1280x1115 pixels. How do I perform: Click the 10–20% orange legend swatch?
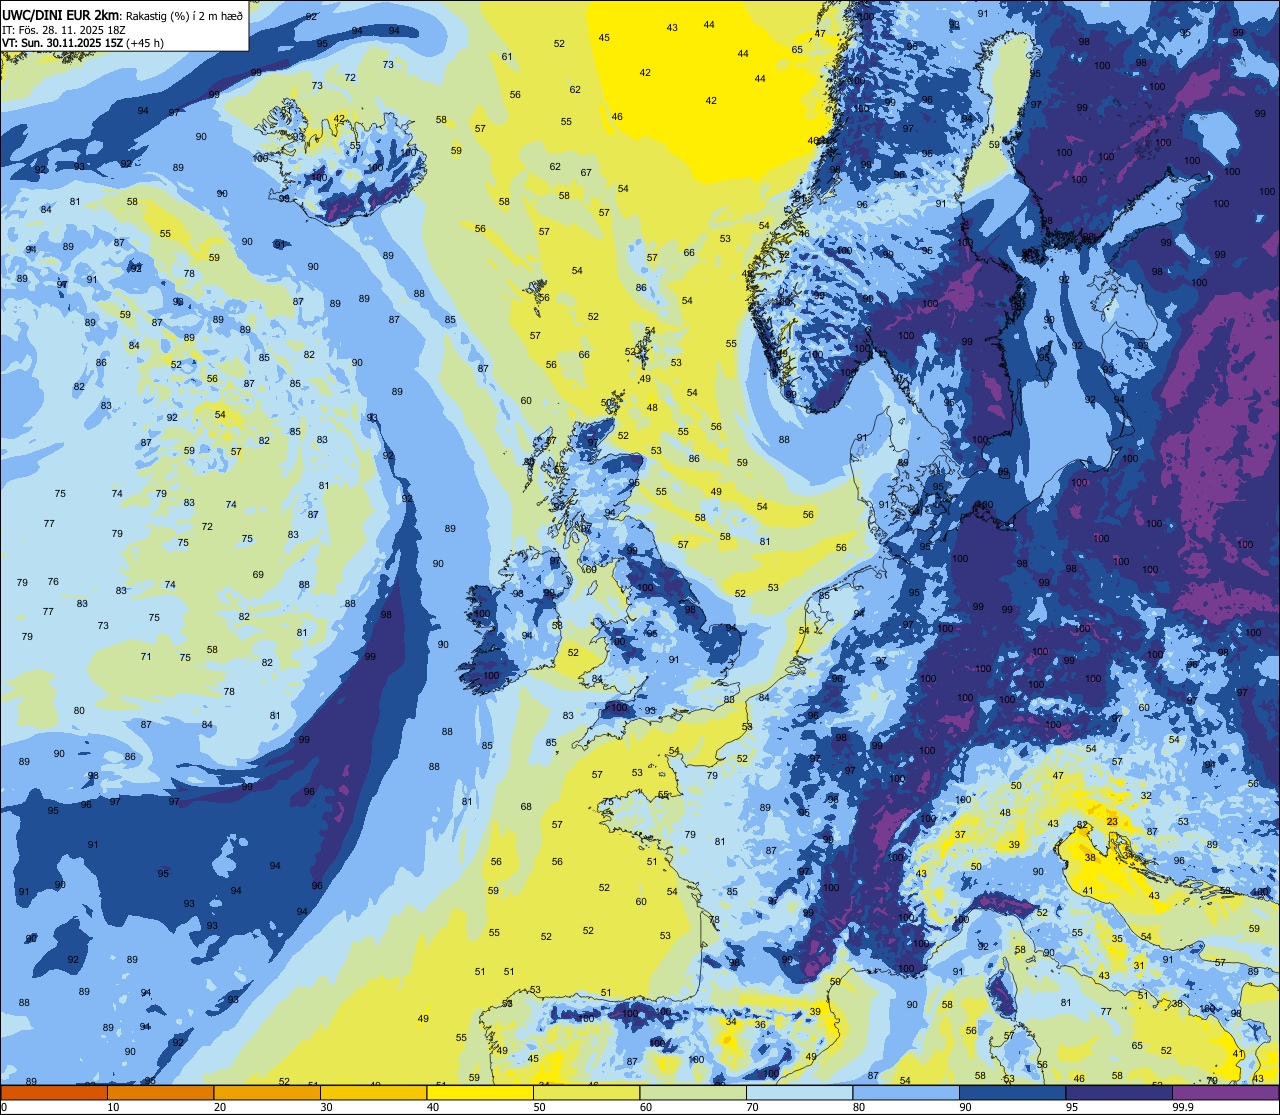(x=160, y=1092)
